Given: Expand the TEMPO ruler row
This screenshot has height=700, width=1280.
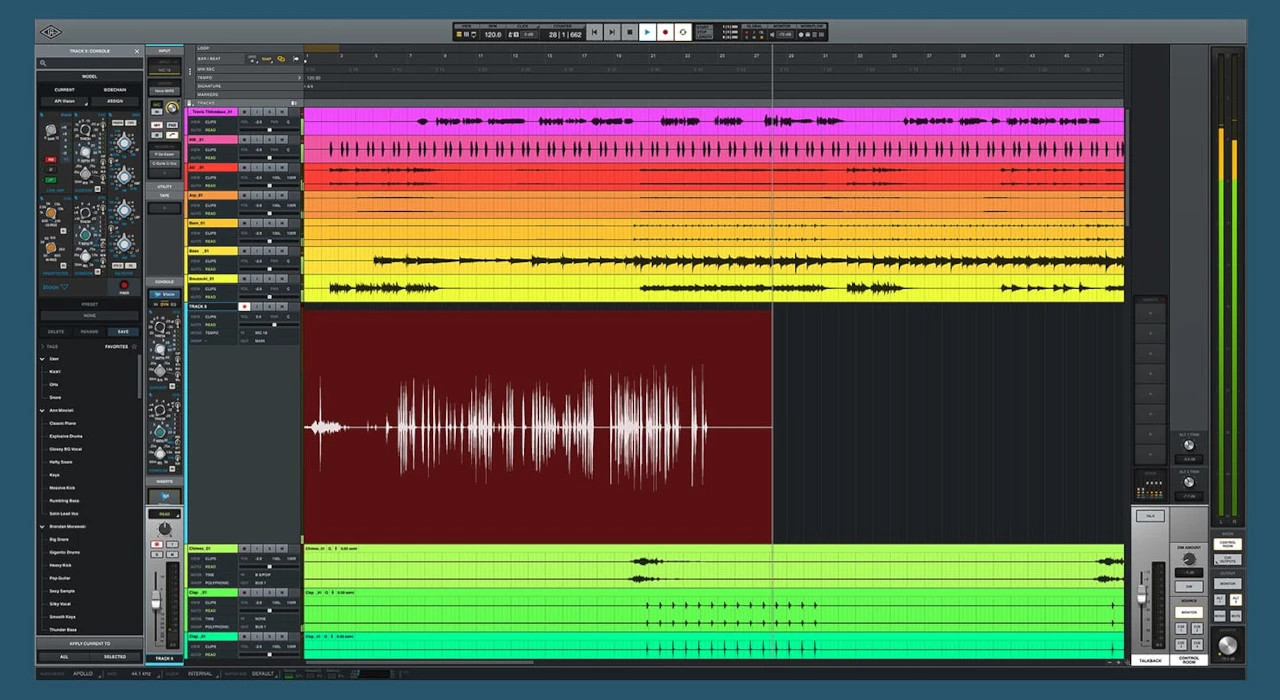Looking at the screenshot, I should 298,77.
